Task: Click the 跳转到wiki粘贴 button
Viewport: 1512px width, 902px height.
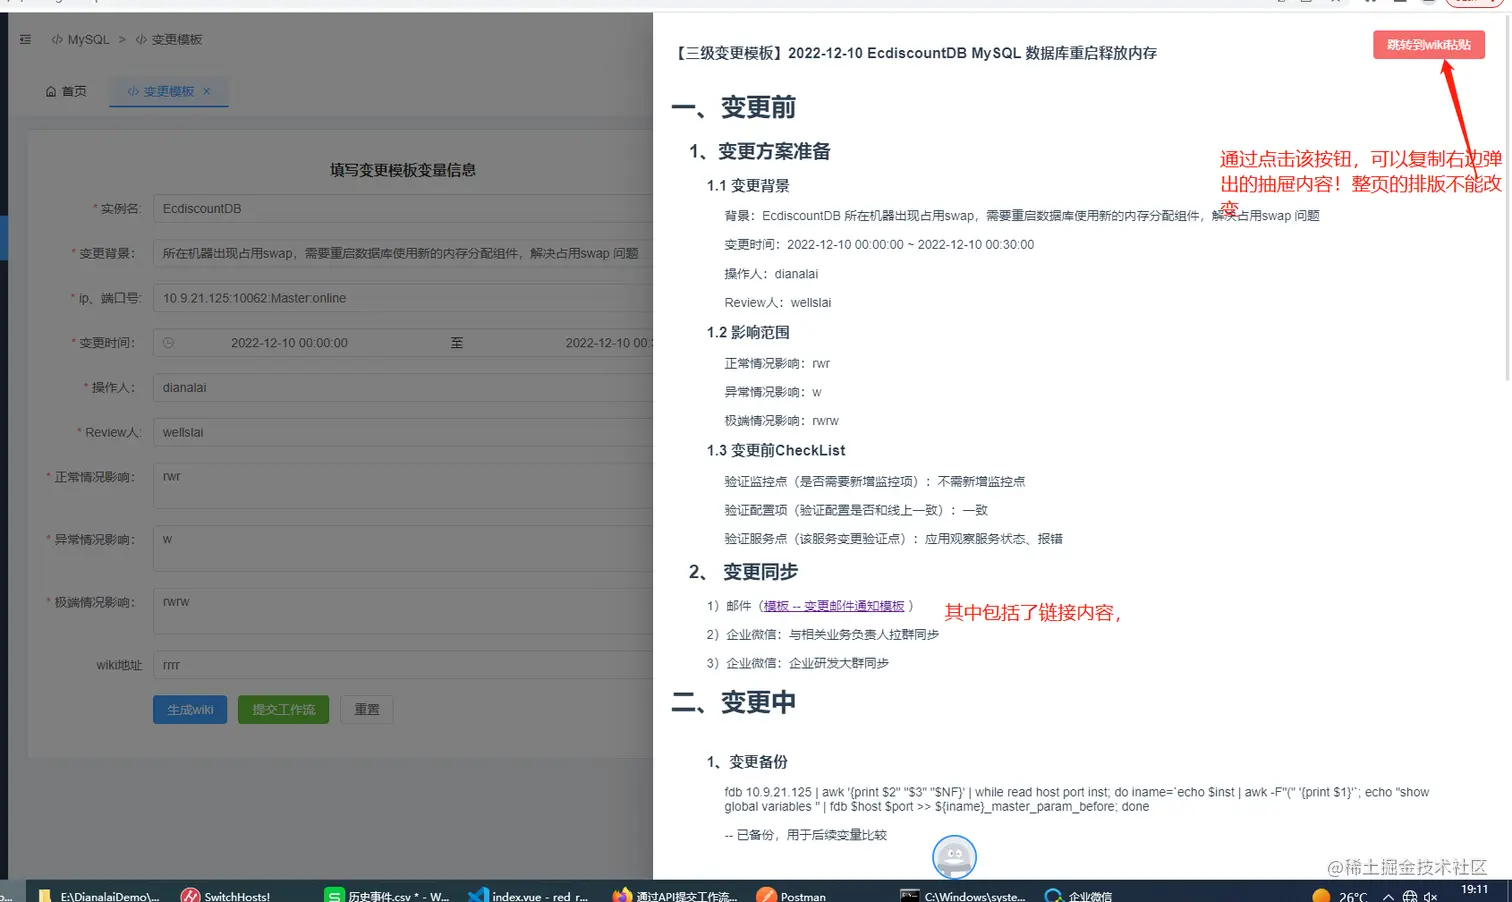Action: tap(1428, 45)
